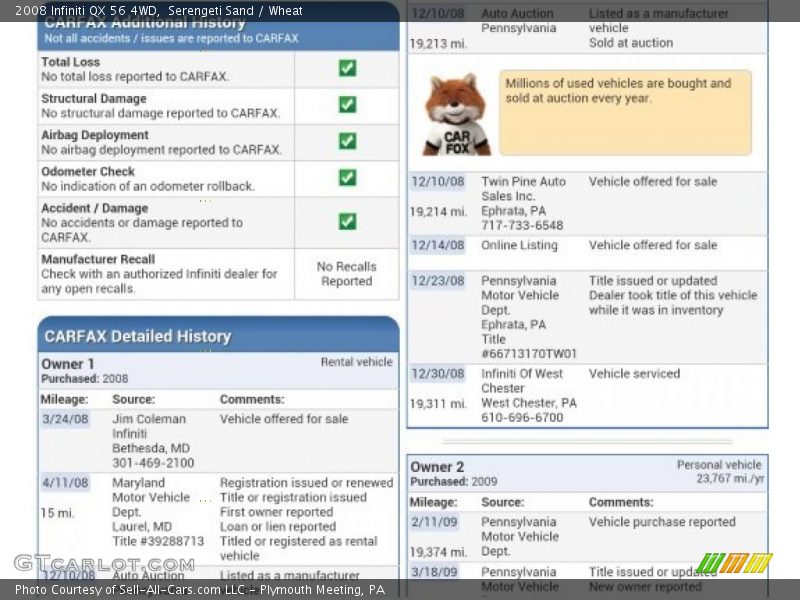Click the 2008 Infiniti QX 56 4WD title
This screenshot has height=600, width=800.
[87, 11]
